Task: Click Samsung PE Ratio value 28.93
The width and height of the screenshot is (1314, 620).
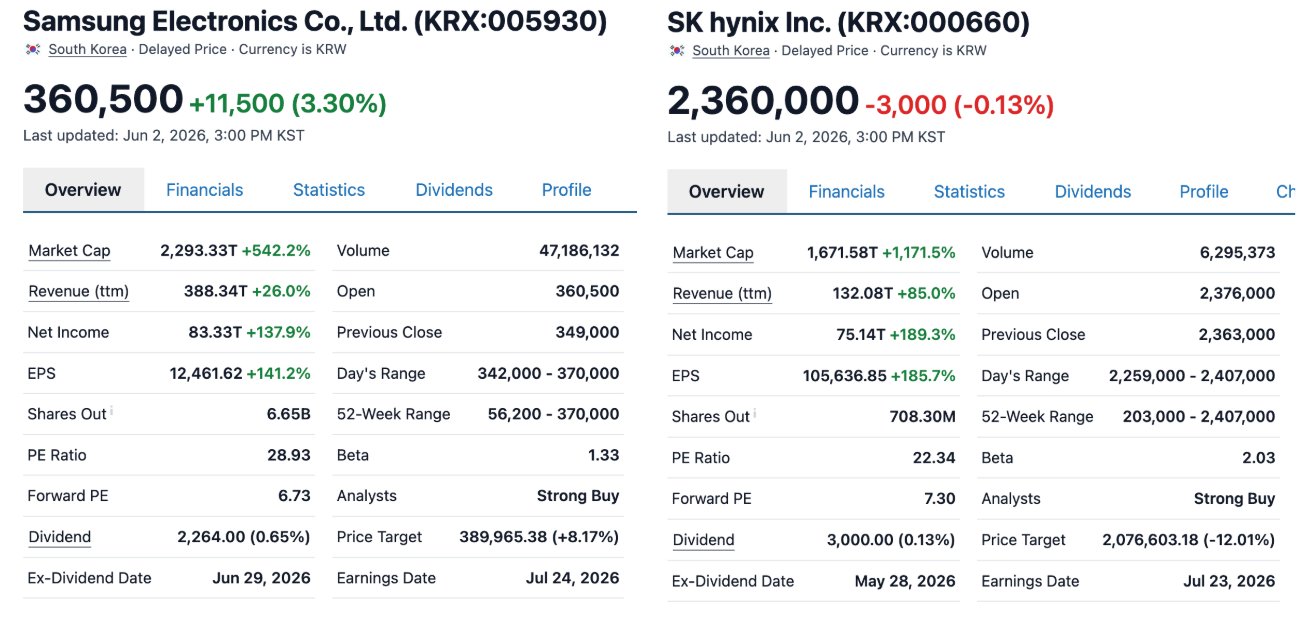Action: 289,455
